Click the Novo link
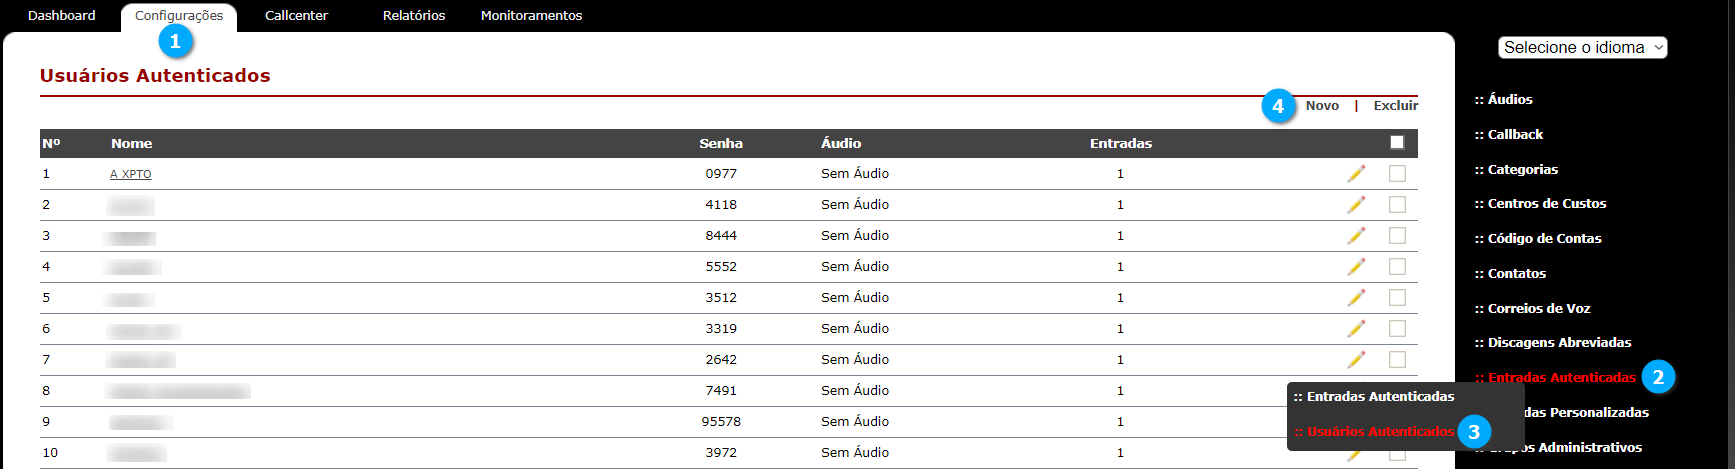This screenshot has height=469, width=1735. [1322, 106]
